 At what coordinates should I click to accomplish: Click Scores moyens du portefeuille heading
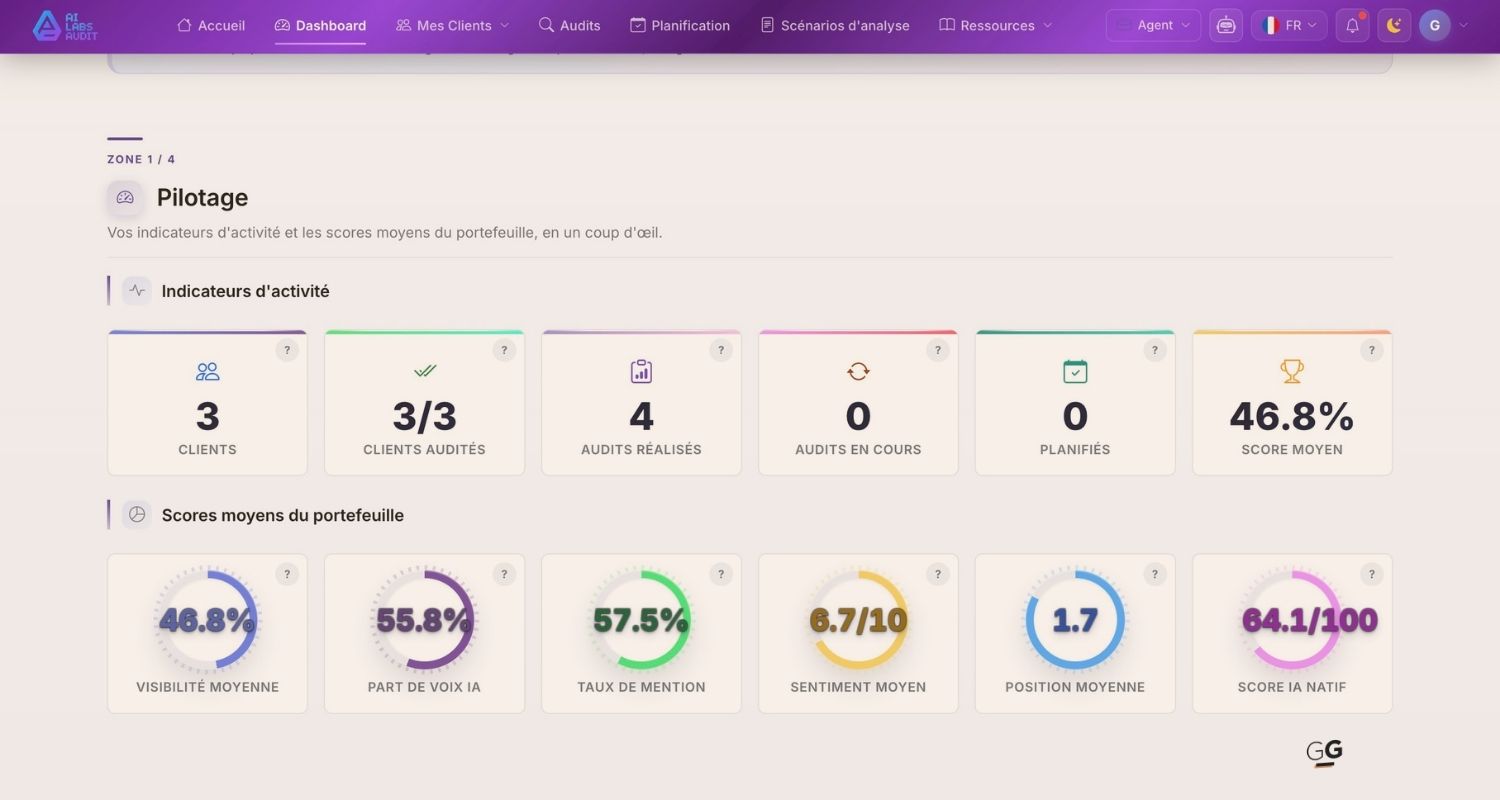283,515
